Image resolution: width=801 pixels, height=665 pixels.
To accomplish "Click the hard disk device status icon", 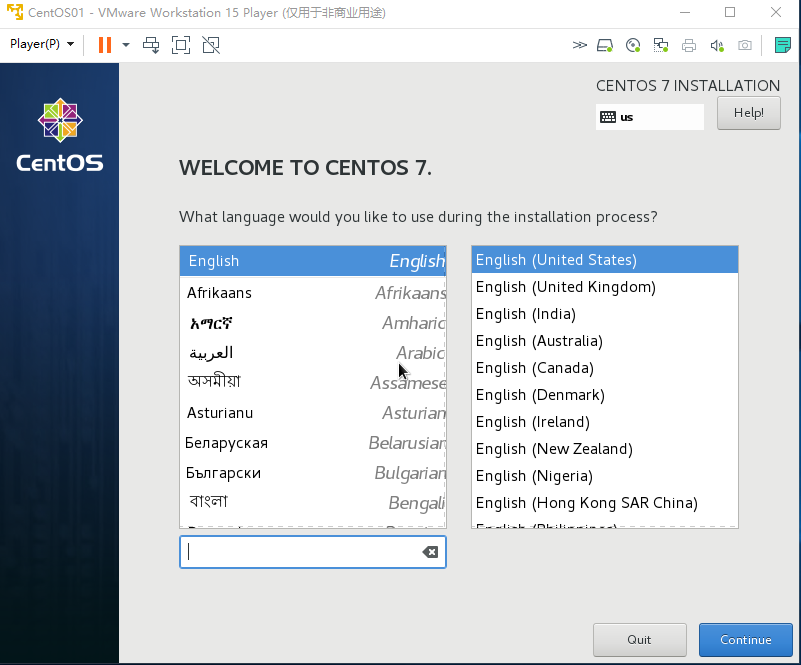I will pyautogui.click(x=604, y=45).
